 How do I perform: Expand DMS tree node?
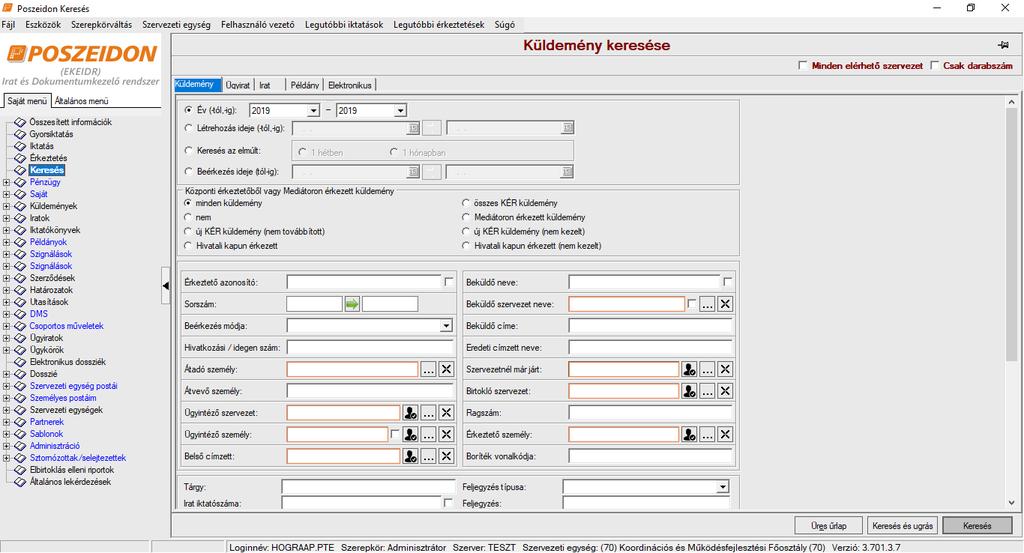pyautogui.click(x=7, y=314)
